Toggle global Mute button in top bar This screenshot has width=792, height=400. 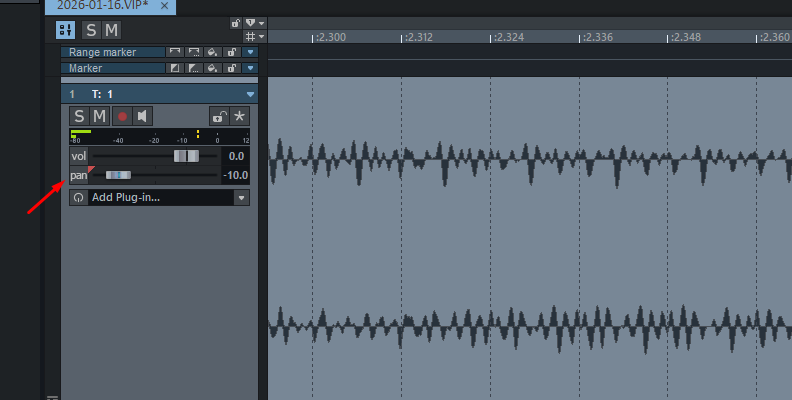(112, 30)
